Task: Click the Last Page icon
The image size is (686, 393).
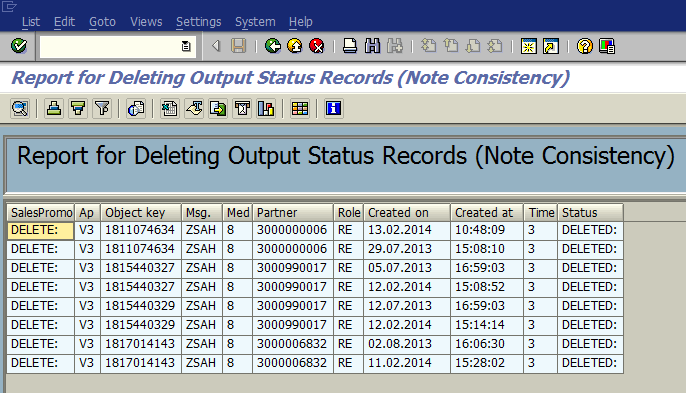Action: (x=495, y=46)
